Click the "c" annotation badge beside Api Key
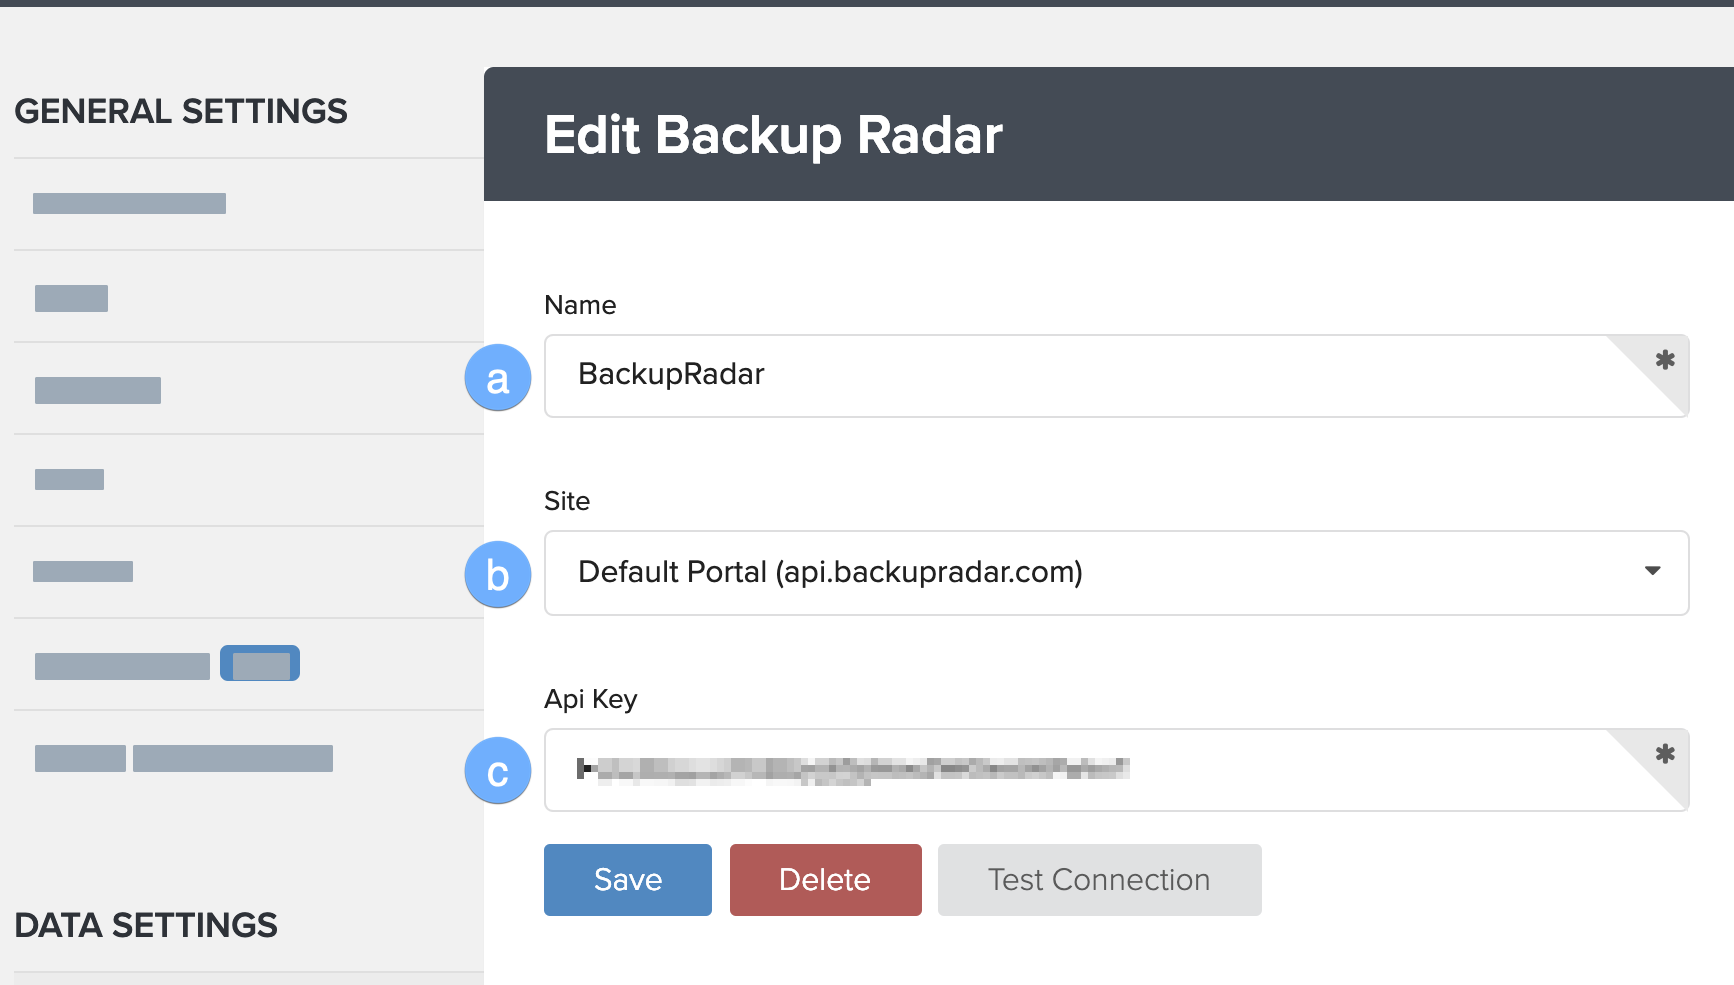 (497, 771)
